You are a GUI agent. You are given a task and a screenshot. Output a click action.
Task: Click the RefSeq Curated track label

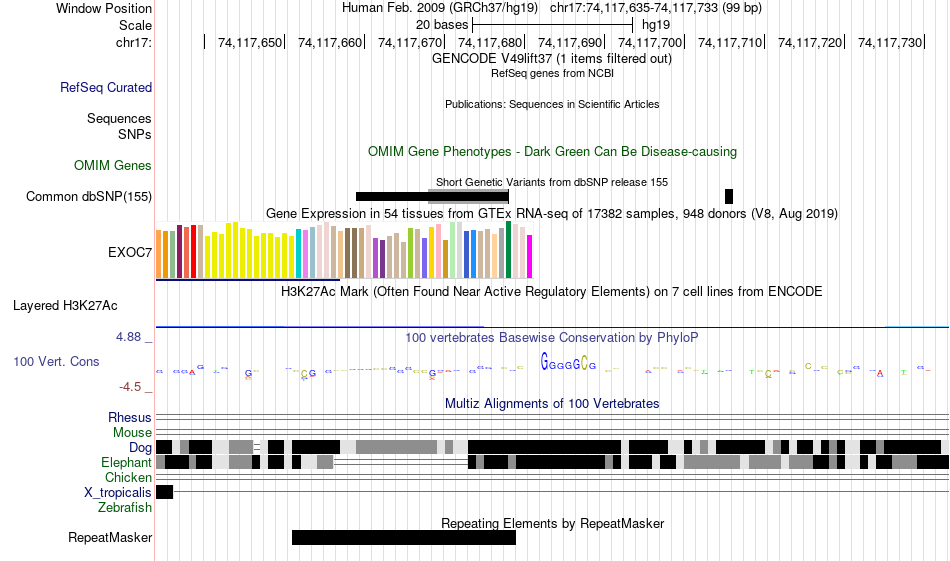[106, 87]
